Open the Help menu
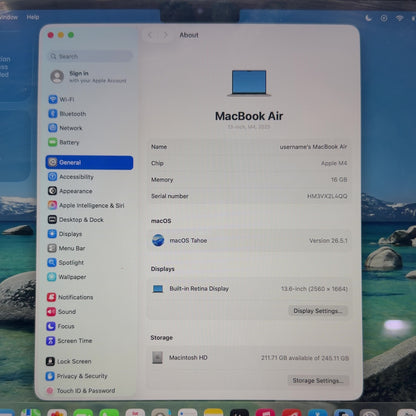 33,17
